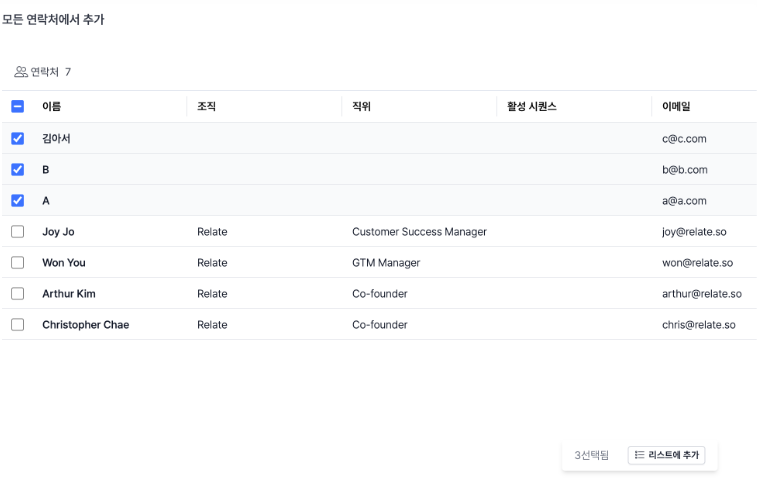Click Relate organization in Christopher Chae's row
This screenshot has width=757, height=480.
[212, 325]
